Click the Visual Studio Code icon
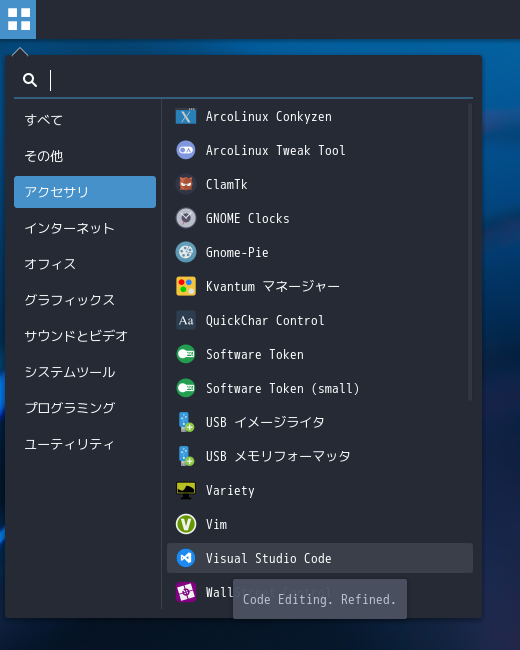 pos(186,558)
